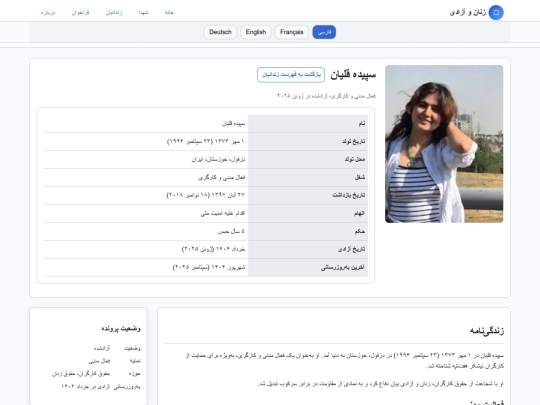Click بازگشت به فهرست زندانیان button
Screen dimensions: 540x405
291,75
